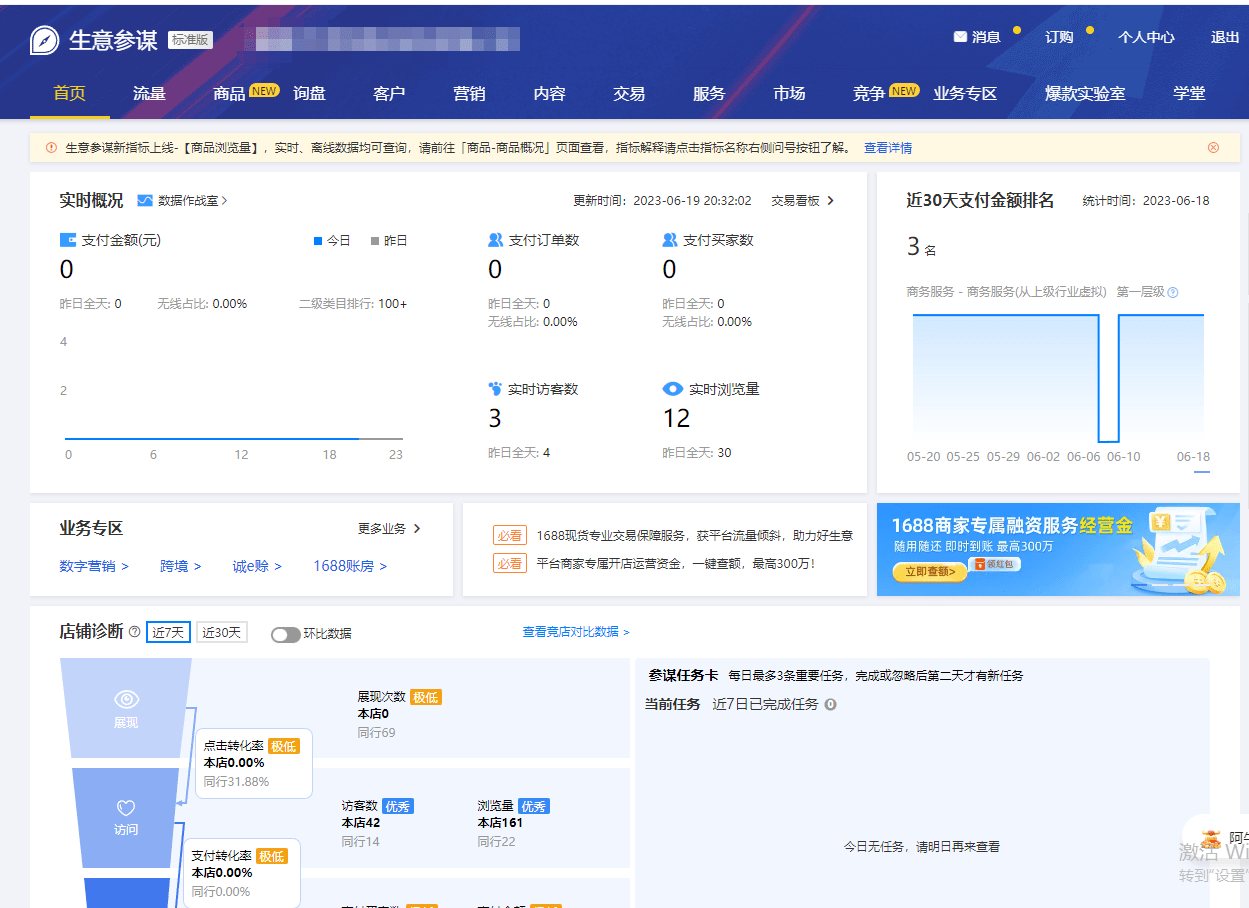Click the 消息 envelope icon
This screenshot has height=908, width=1249.
pos(960,37)
